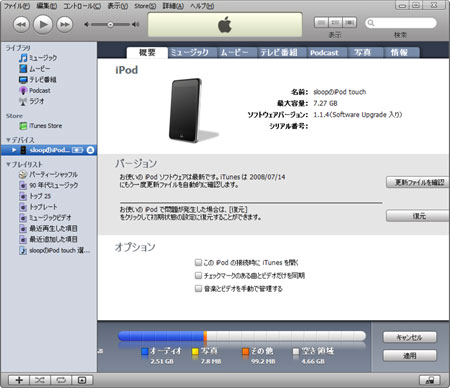This screenshot has width=450, height=388.
Task: Adjust the volume slider knob
Action: tap(110, 24)
